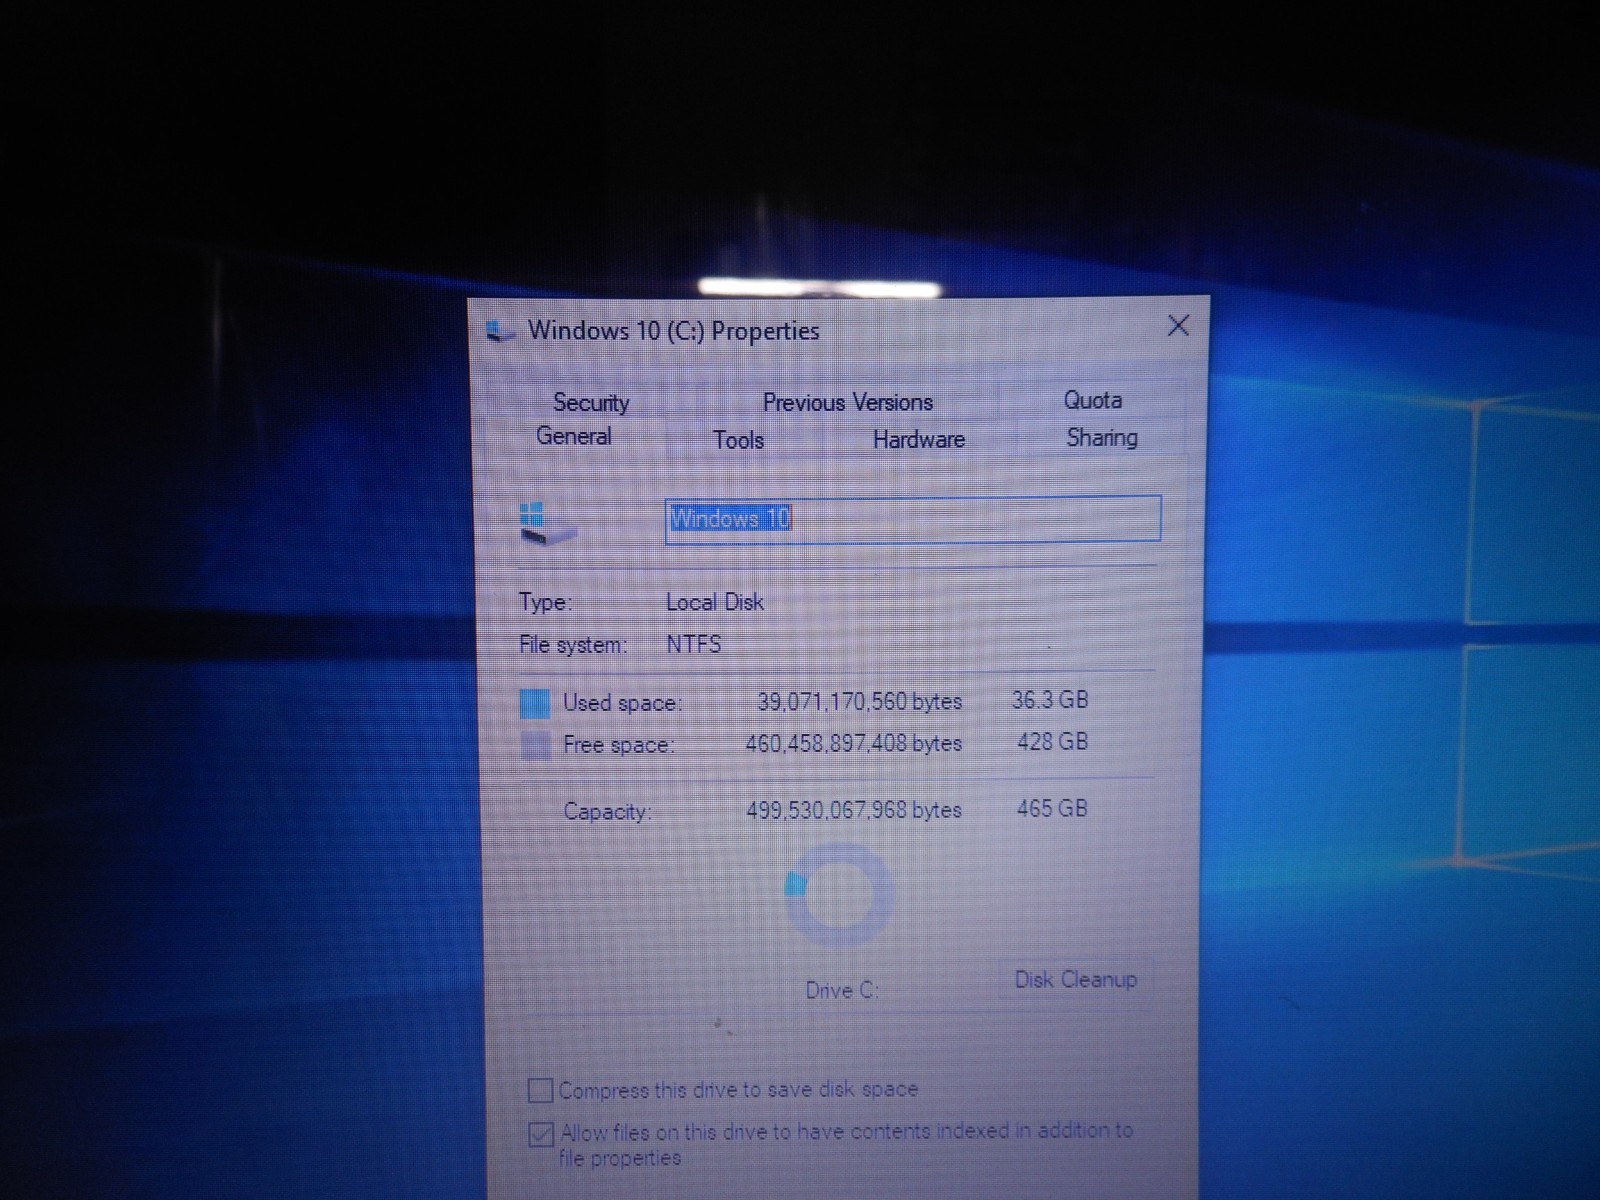Click the 'File system:' label
The image size is (1600, 1200).
(x=572, y=645)
